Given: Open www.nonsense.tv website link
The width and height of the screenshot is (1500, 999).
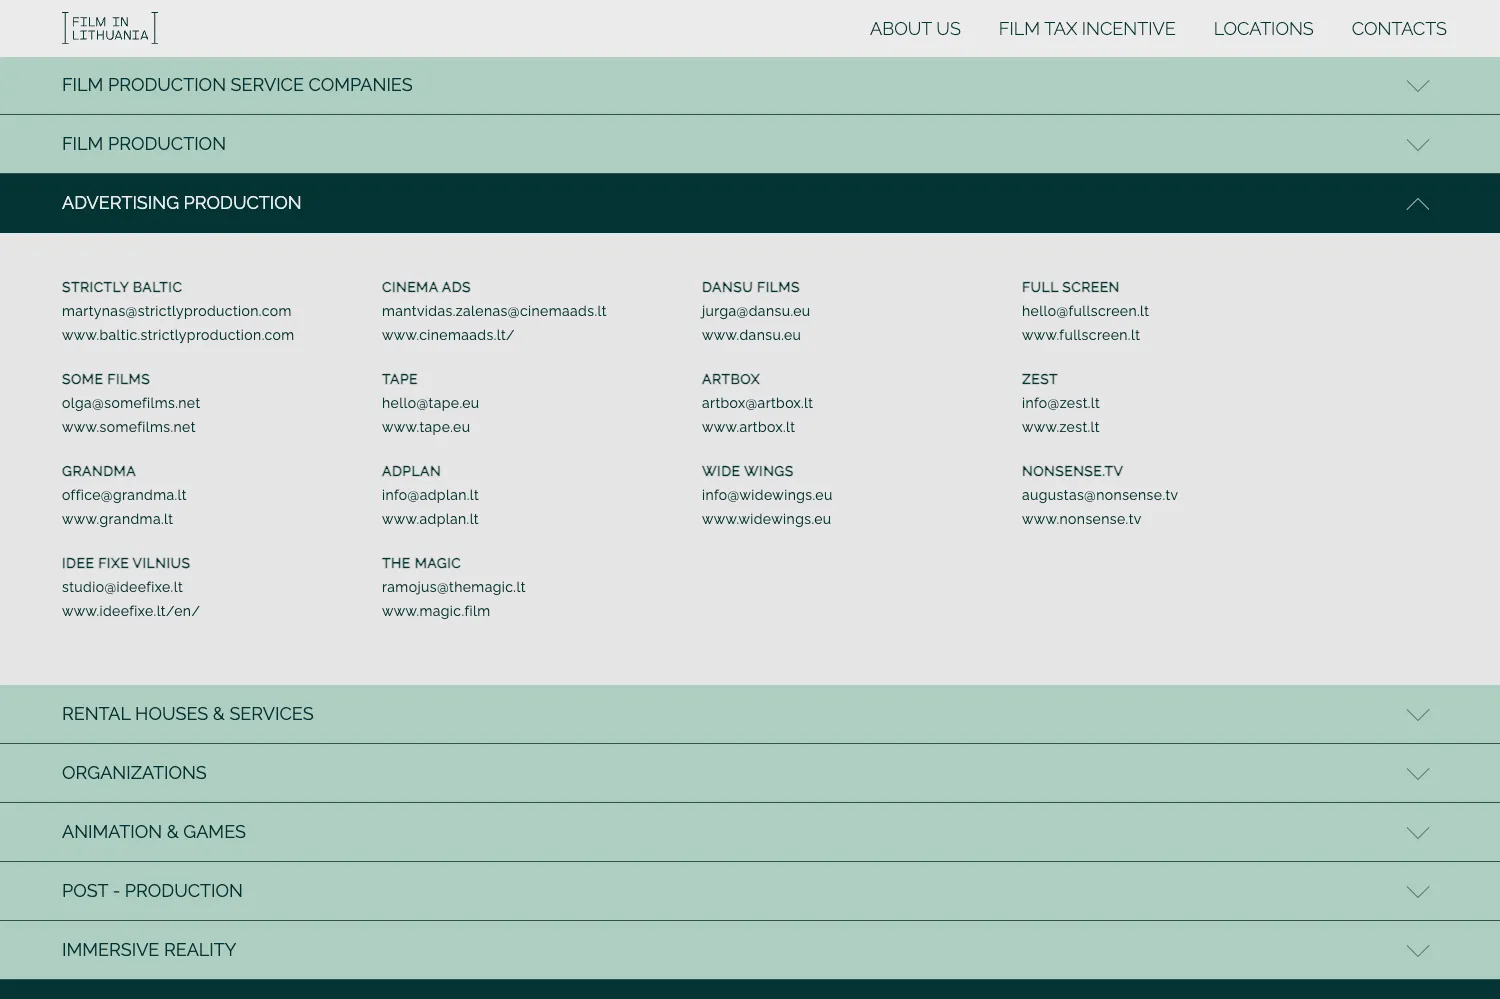Looking at the screenshot, I should pos(1081,519).
